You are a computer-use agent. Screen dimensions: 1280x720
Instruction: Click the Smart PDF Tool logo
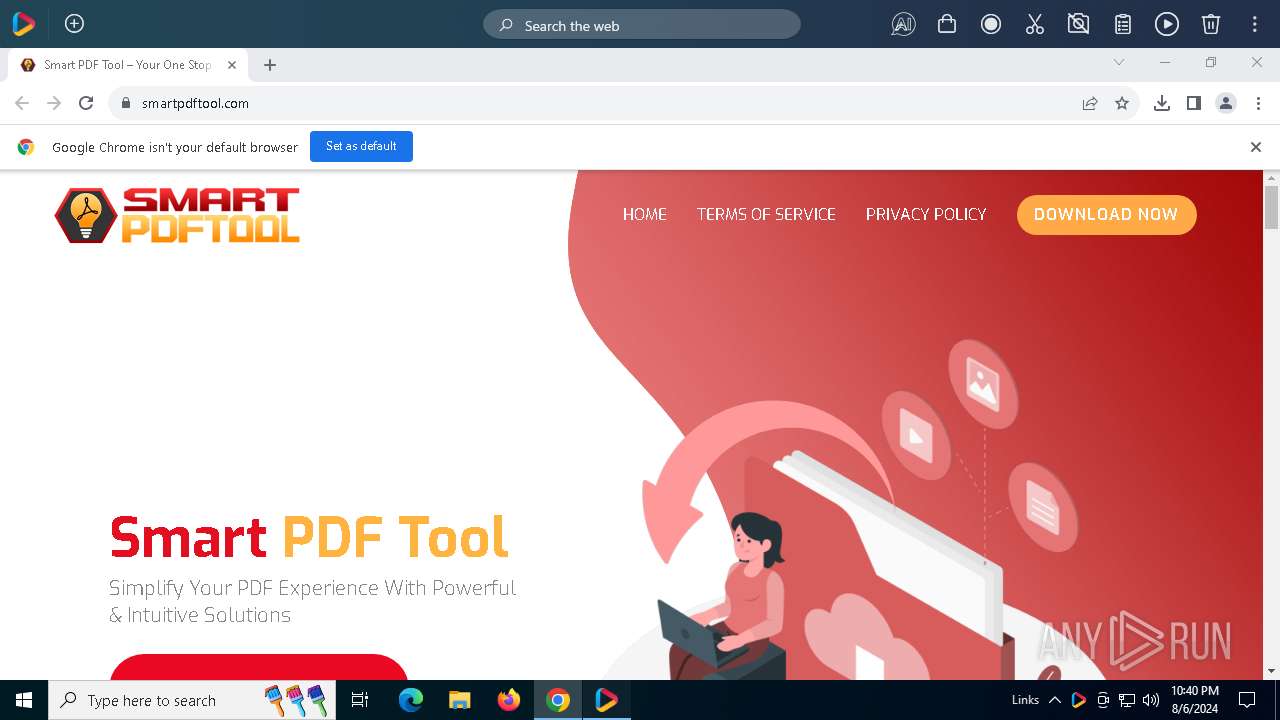click(177, 216)
